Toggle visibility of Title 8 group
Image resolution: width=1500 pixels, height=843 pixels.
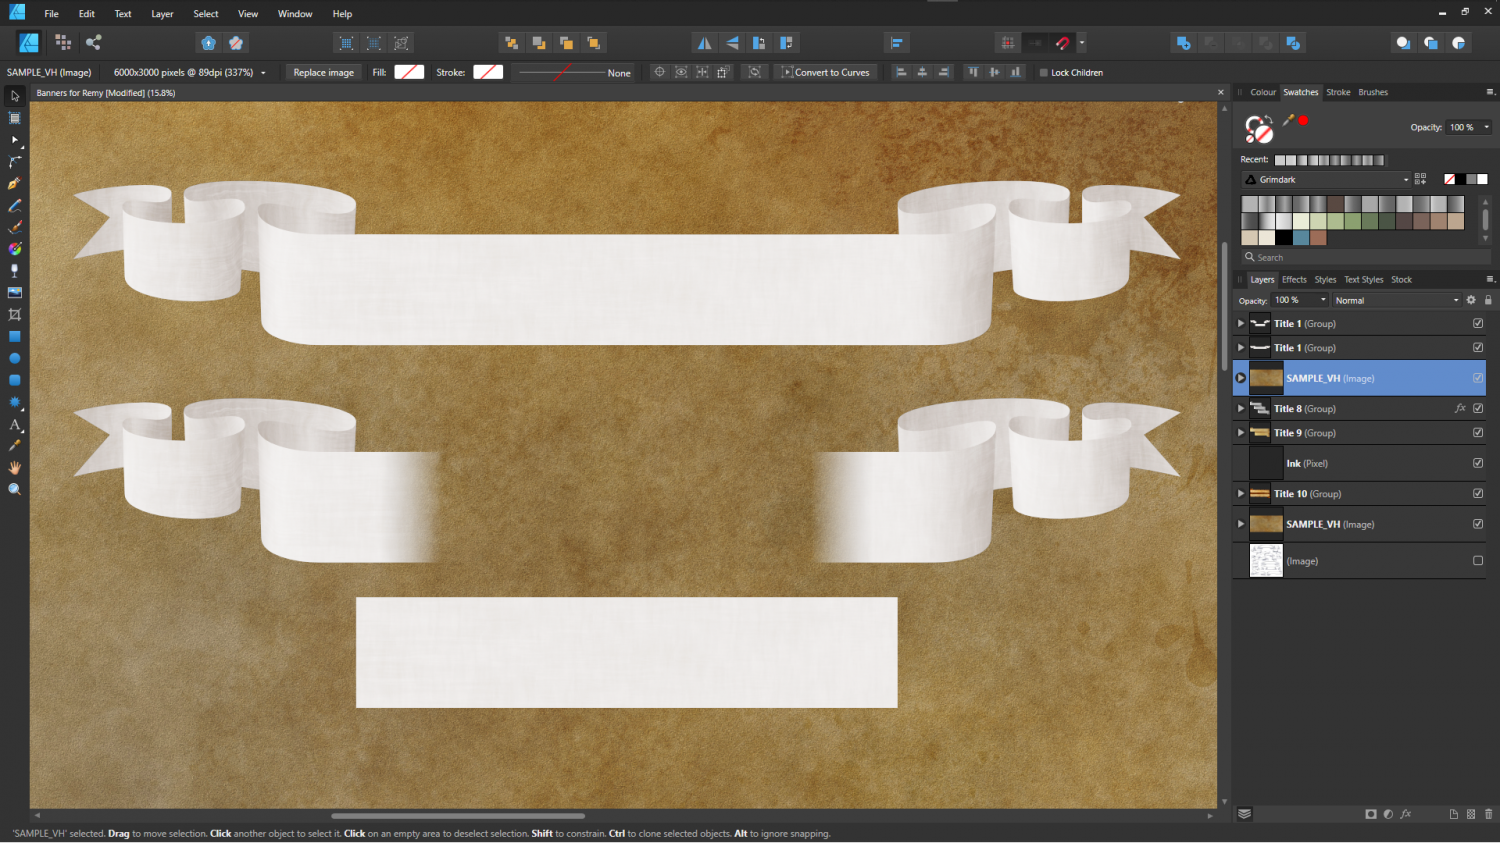tap(1478, 408)
